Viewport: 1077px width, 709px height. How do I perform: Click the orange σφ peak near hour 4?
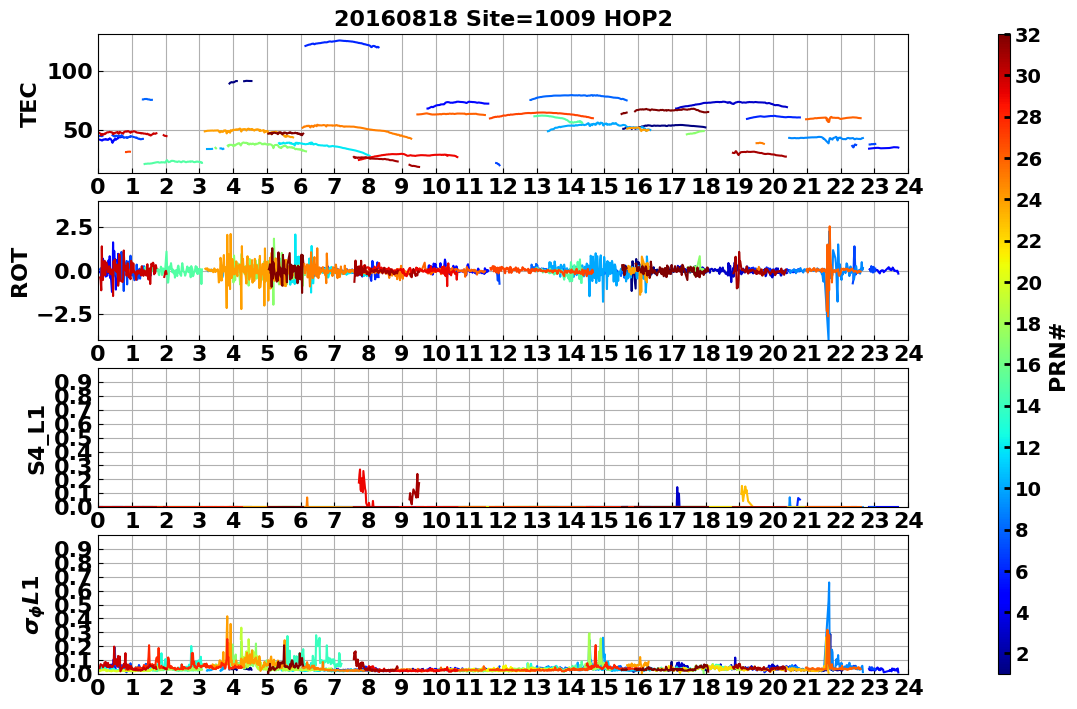click(x=227, y=639)
